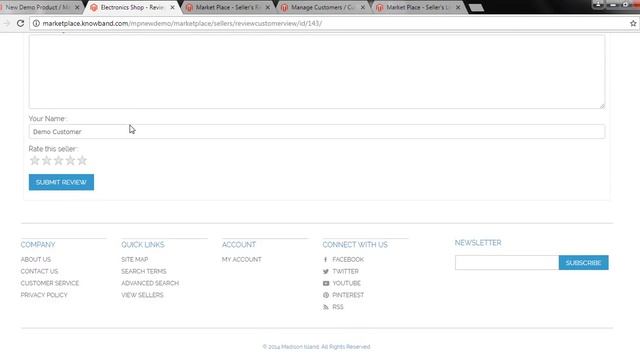Click the forward navigation arrow
The height and width of the screenshot is (360, 640).
point(6,23)
